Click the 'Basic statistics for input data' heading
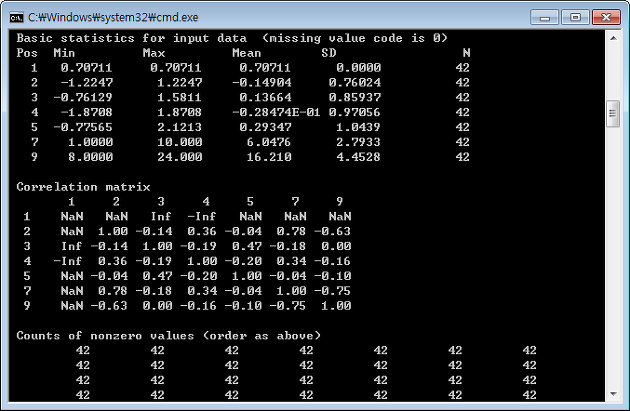630x411 pixels. click(131, 38)
